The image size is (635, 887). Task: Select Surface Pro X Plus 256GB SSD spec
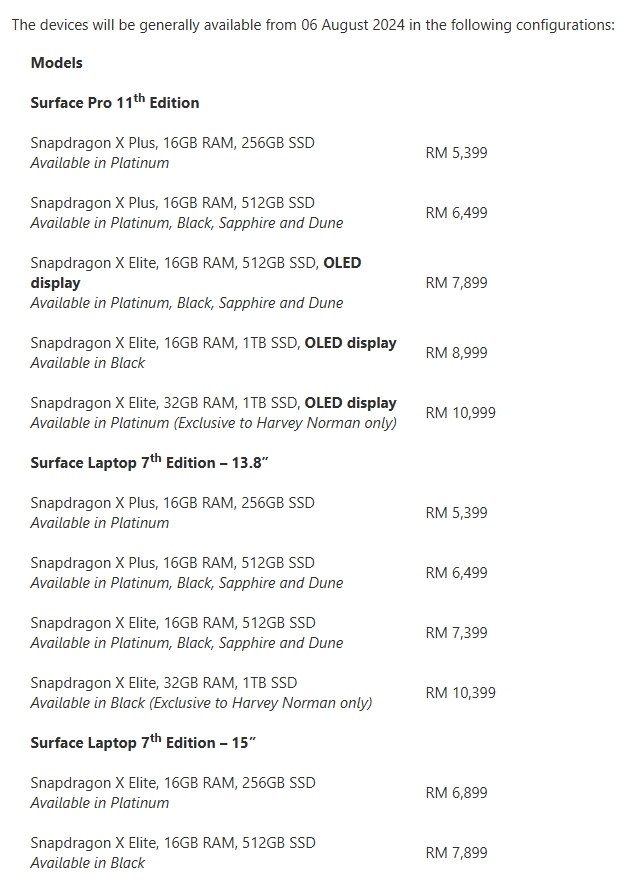point(172,143)
